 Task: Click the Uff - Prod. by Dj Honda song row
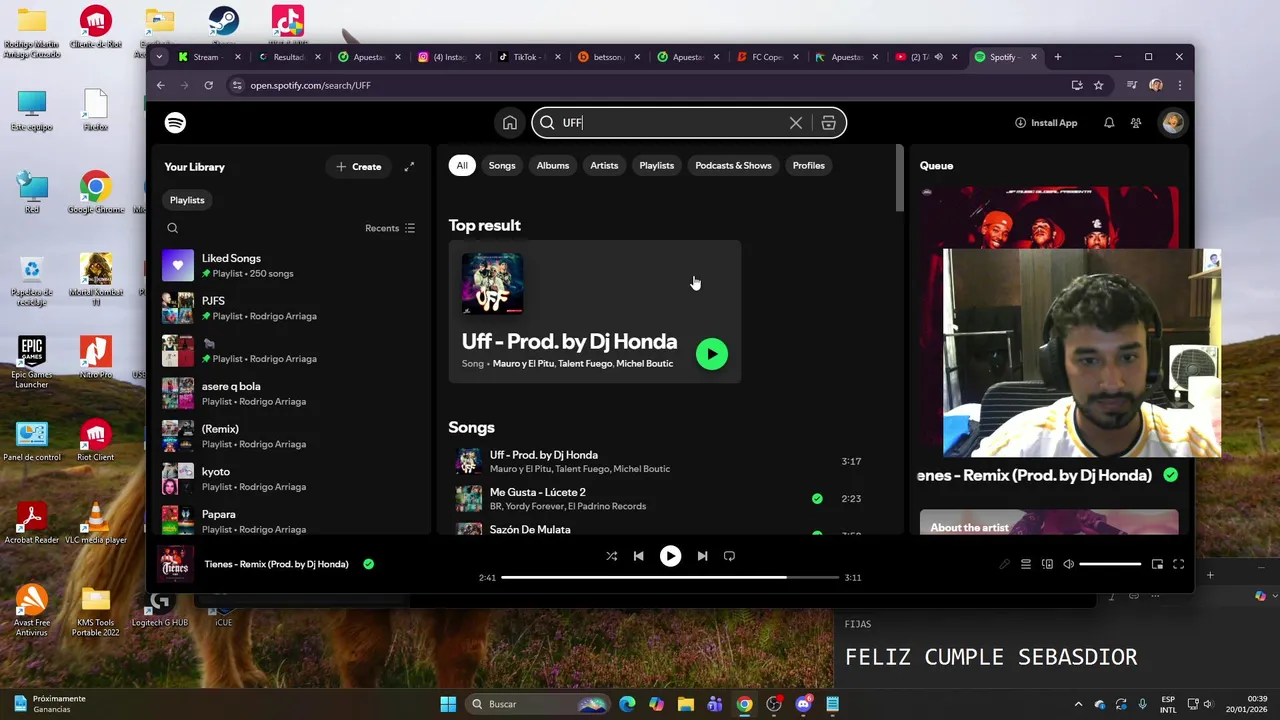click(658, 461)
